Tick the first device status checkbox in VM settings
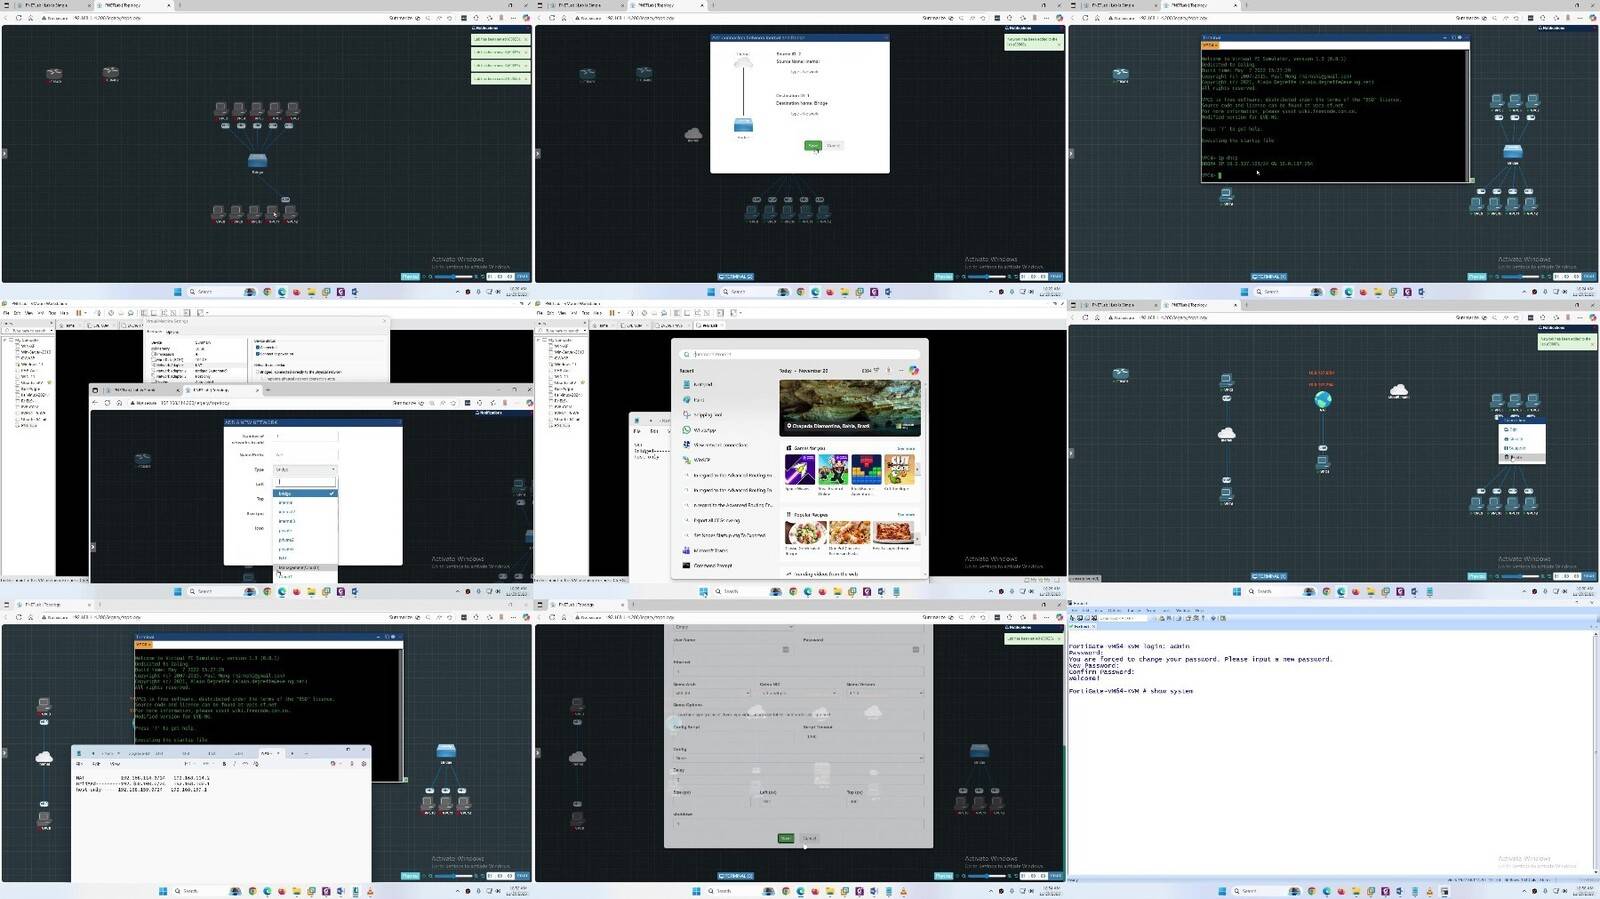Viewport: 1600px width, 899px height. (258, 347)
